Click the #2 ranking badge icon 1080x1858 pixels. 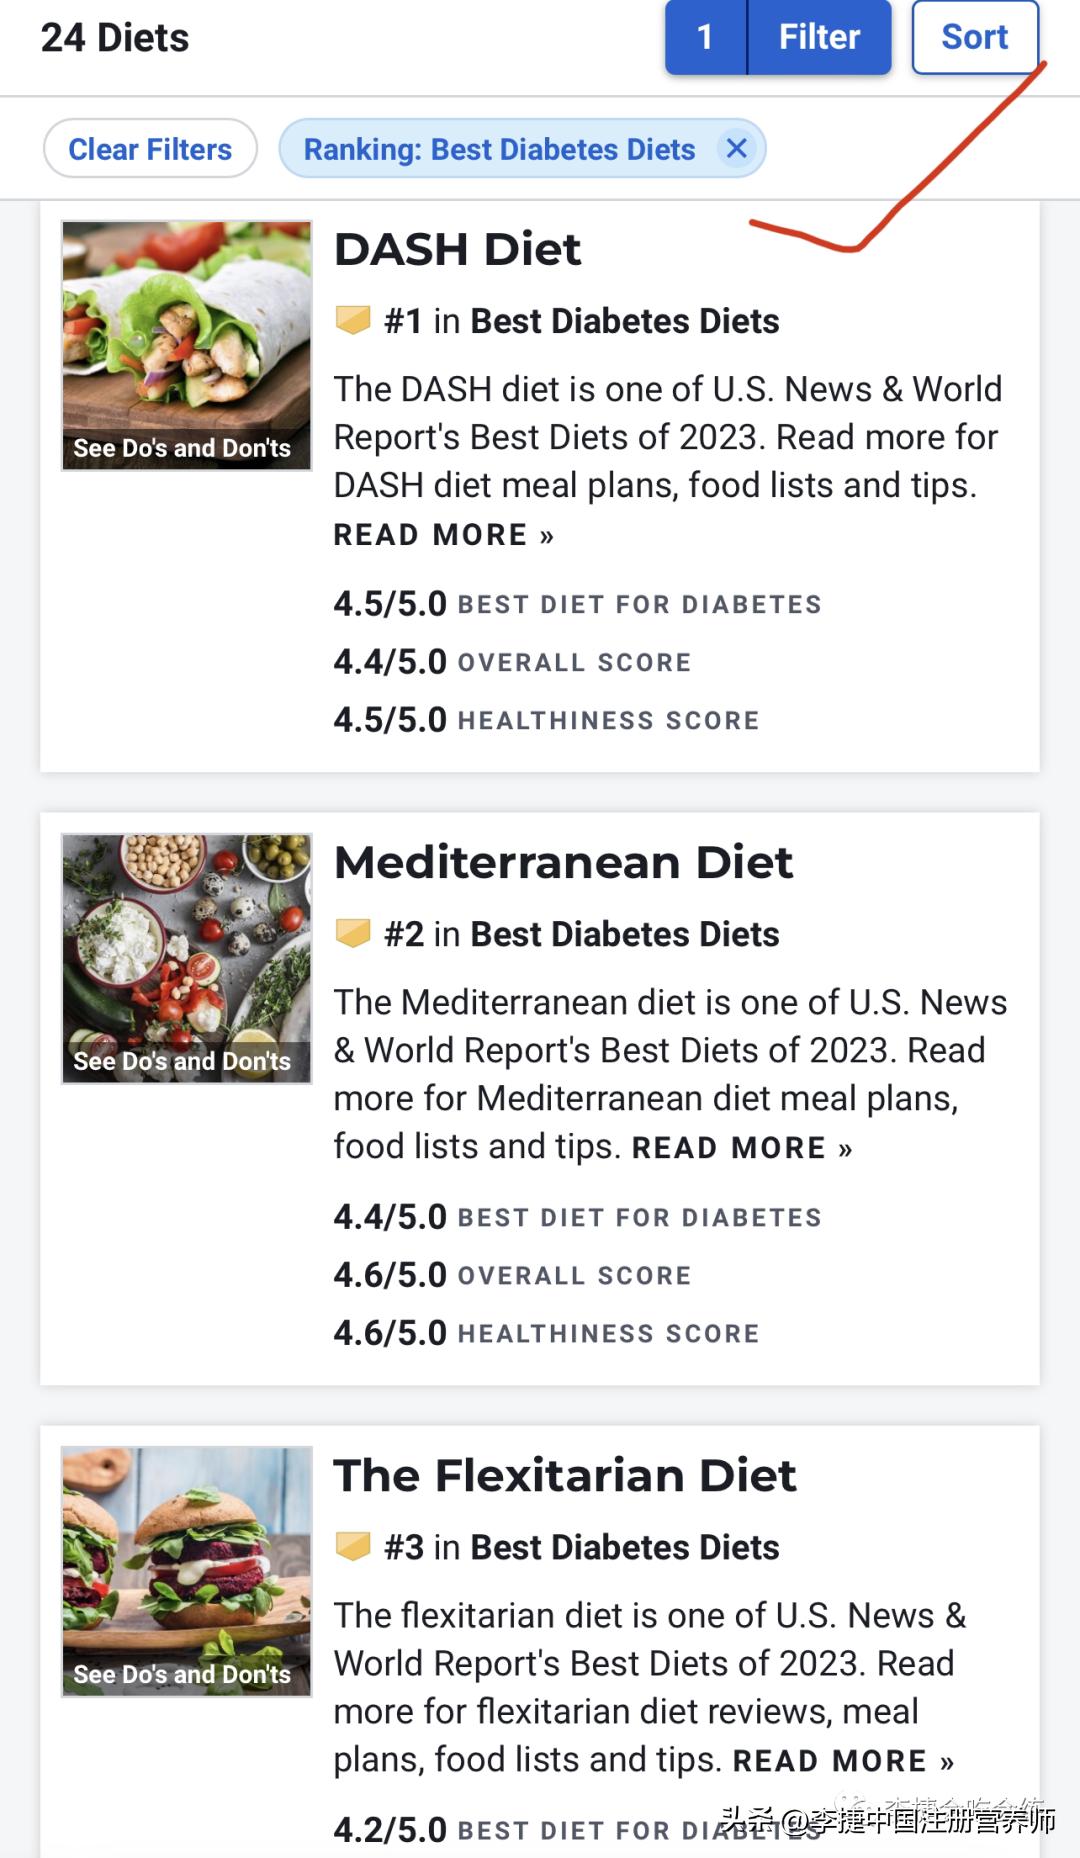pyautogui.click(x=353, y=934)
